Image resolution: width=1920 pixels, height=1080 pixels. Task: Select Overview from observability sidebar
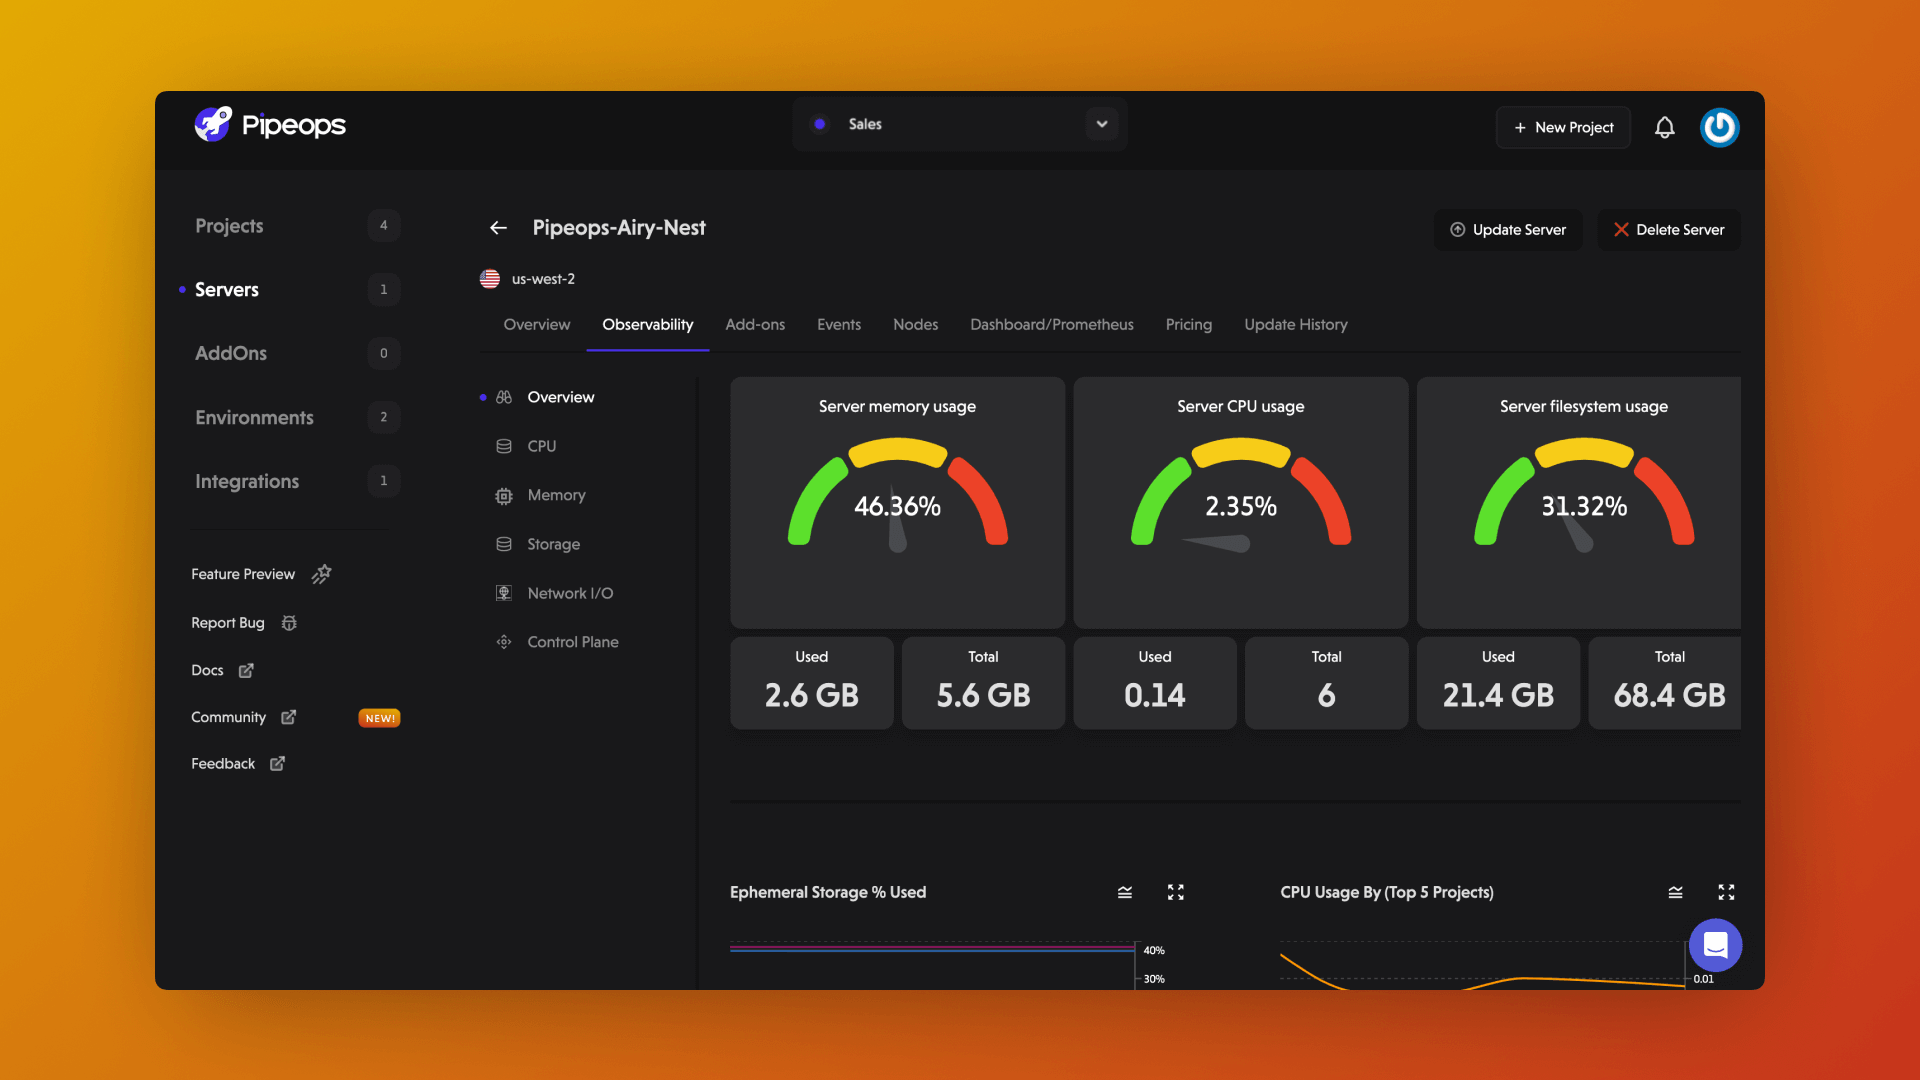pos(560,397)
